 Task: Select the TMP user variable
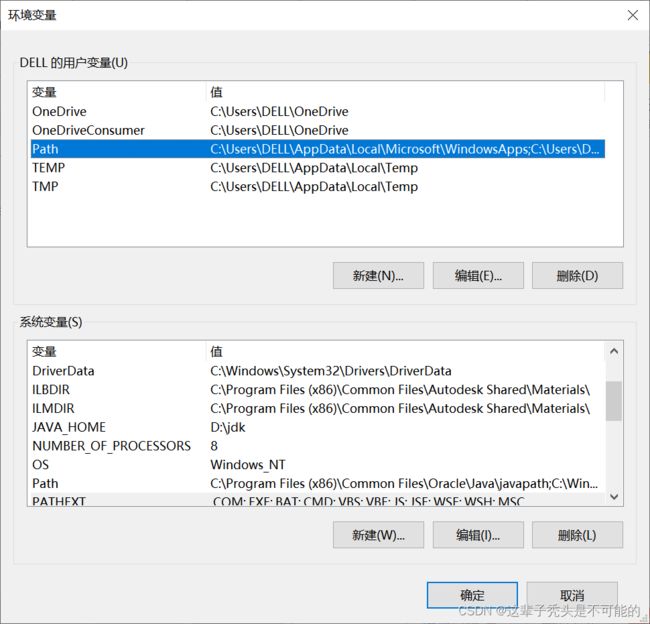46,186
